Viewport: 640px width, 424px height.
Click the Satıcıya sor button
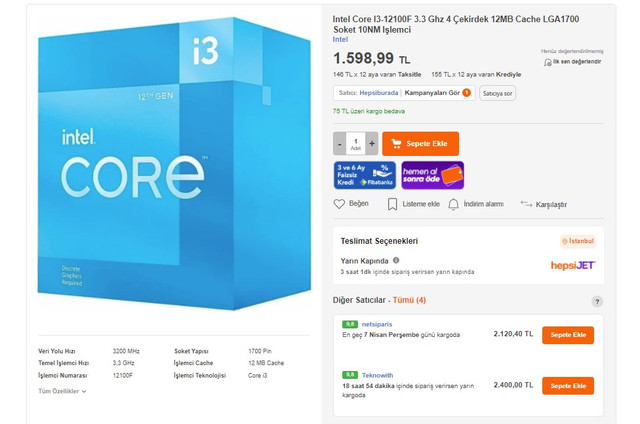(x=497, y=93)
